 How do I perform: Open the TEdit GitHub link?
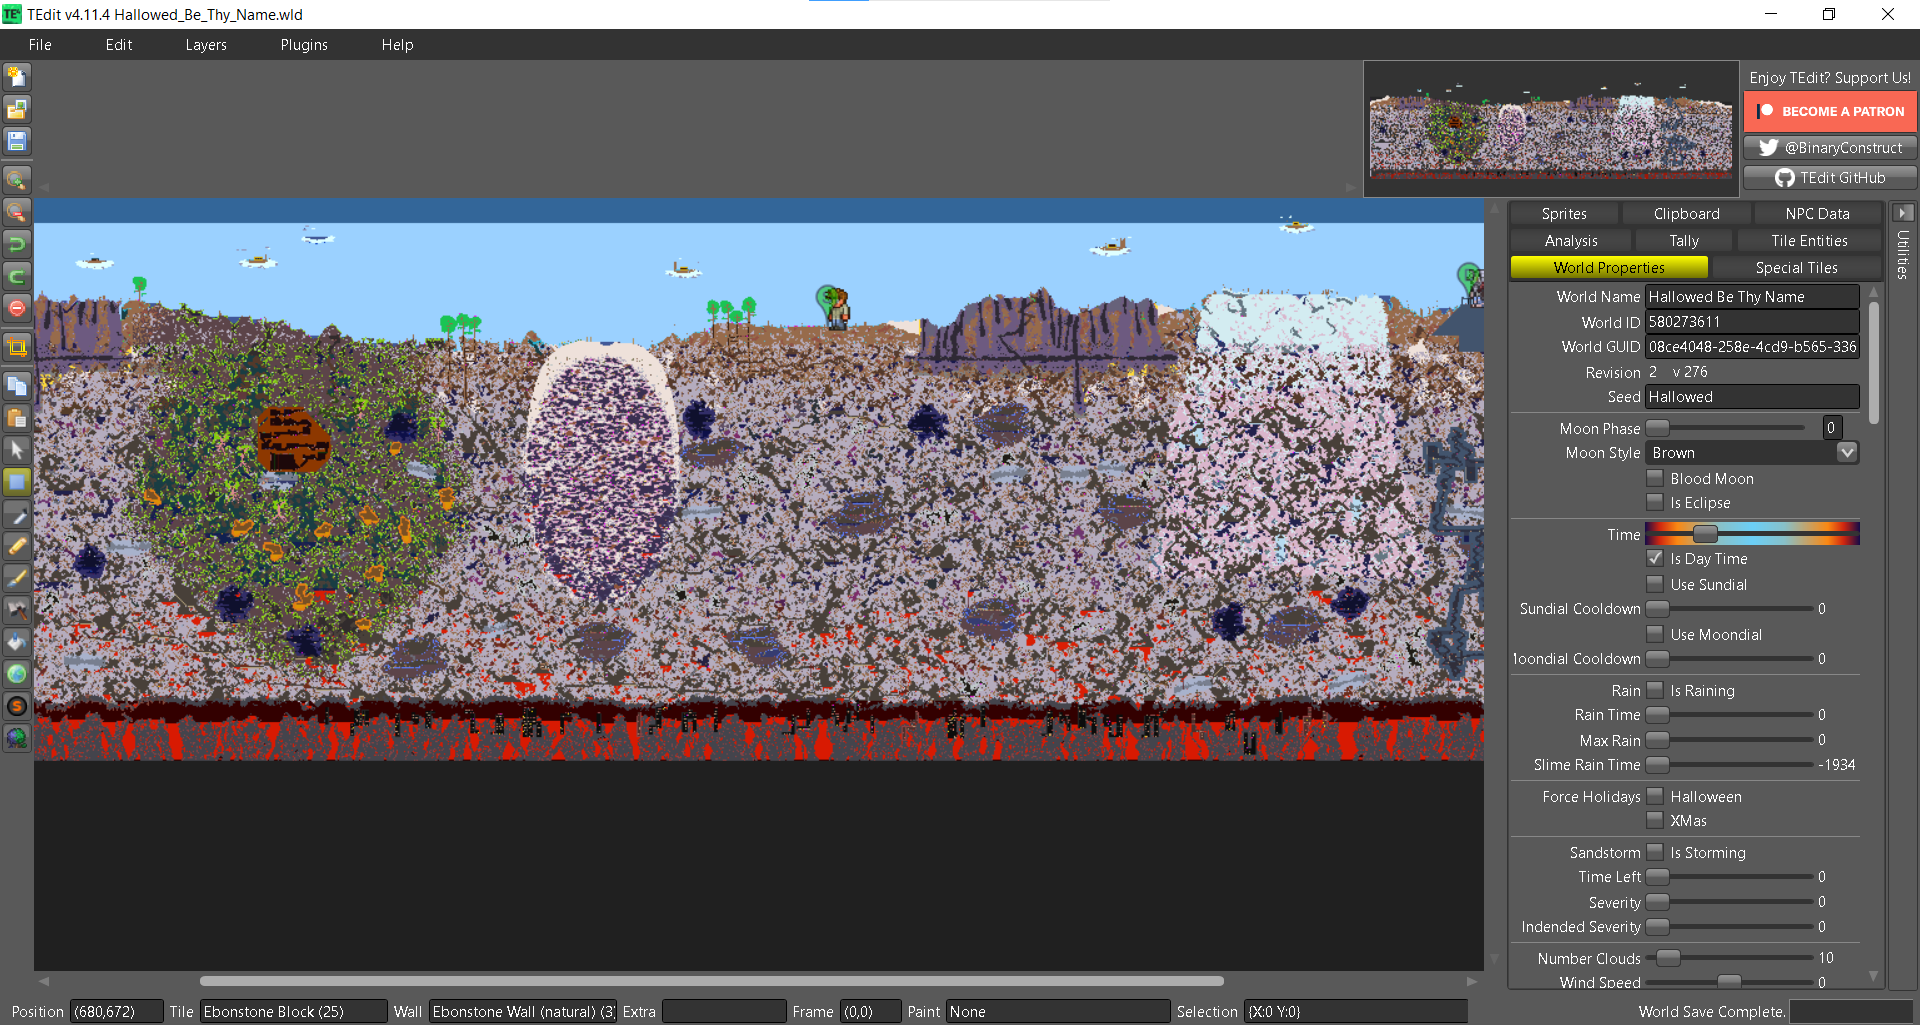click(x=1830, y=177)
